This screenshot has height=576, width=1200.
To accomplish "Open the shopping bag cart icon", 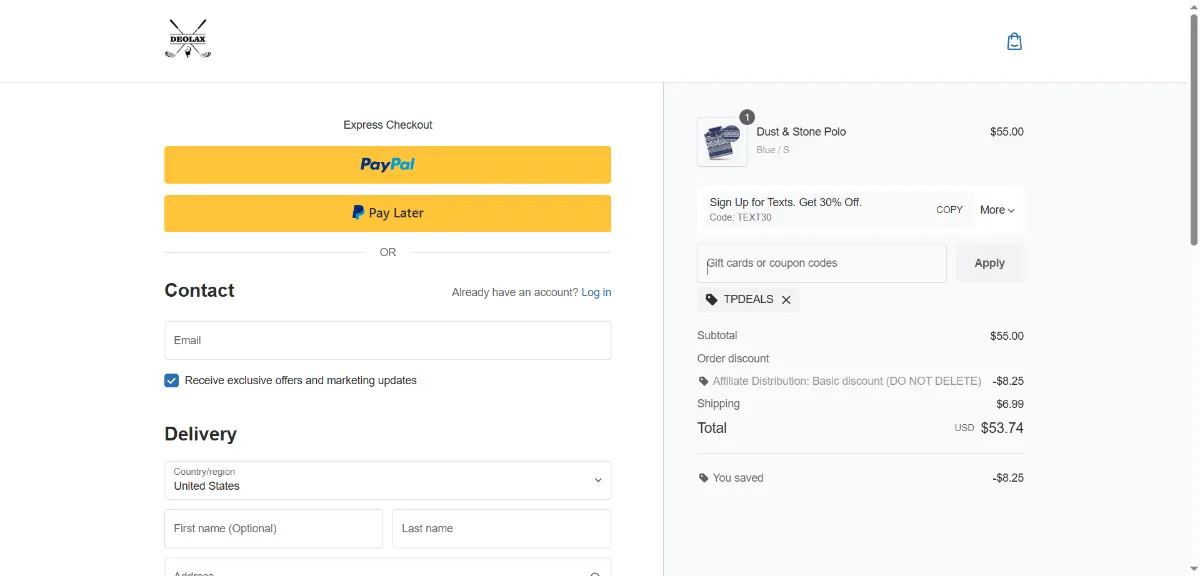I will coord(1014,42).
